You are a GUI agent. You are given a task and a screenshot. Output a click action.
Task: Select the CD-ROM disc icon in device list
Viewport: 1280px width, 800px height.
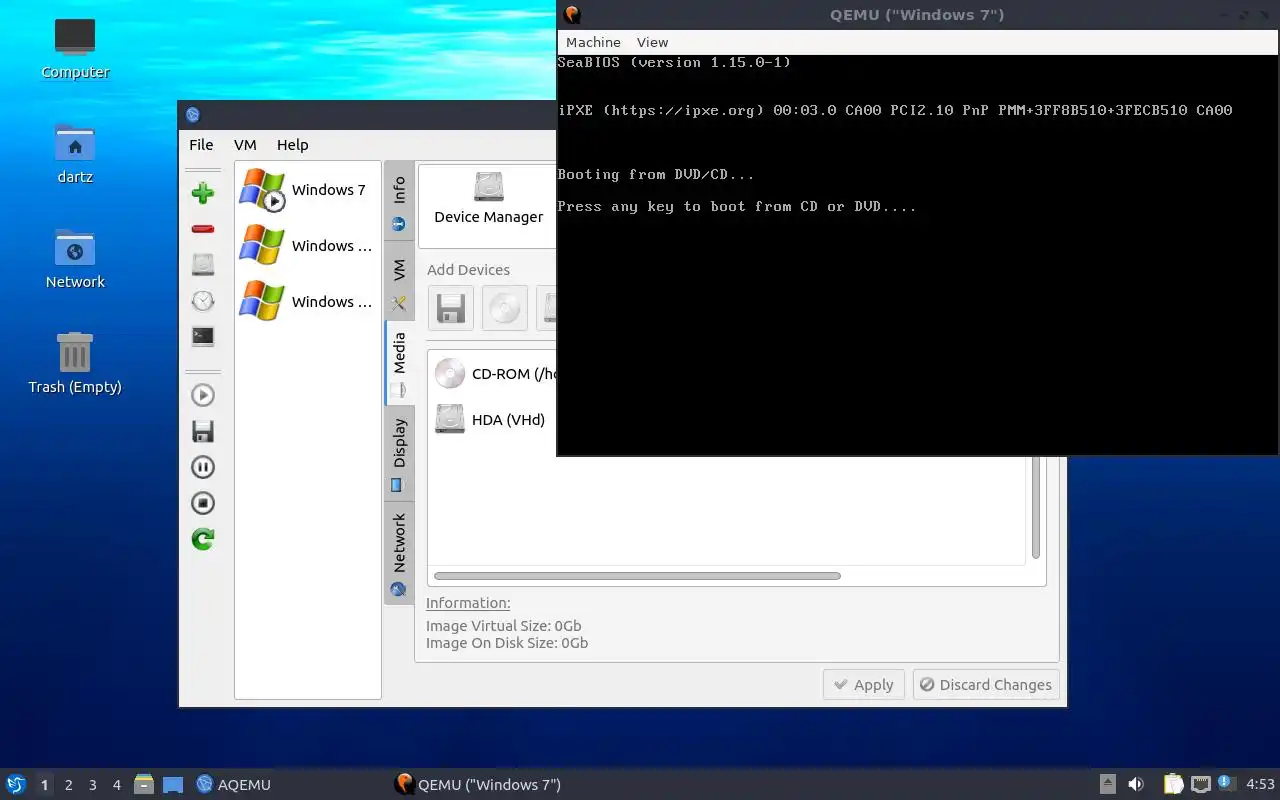coord(450,374)
